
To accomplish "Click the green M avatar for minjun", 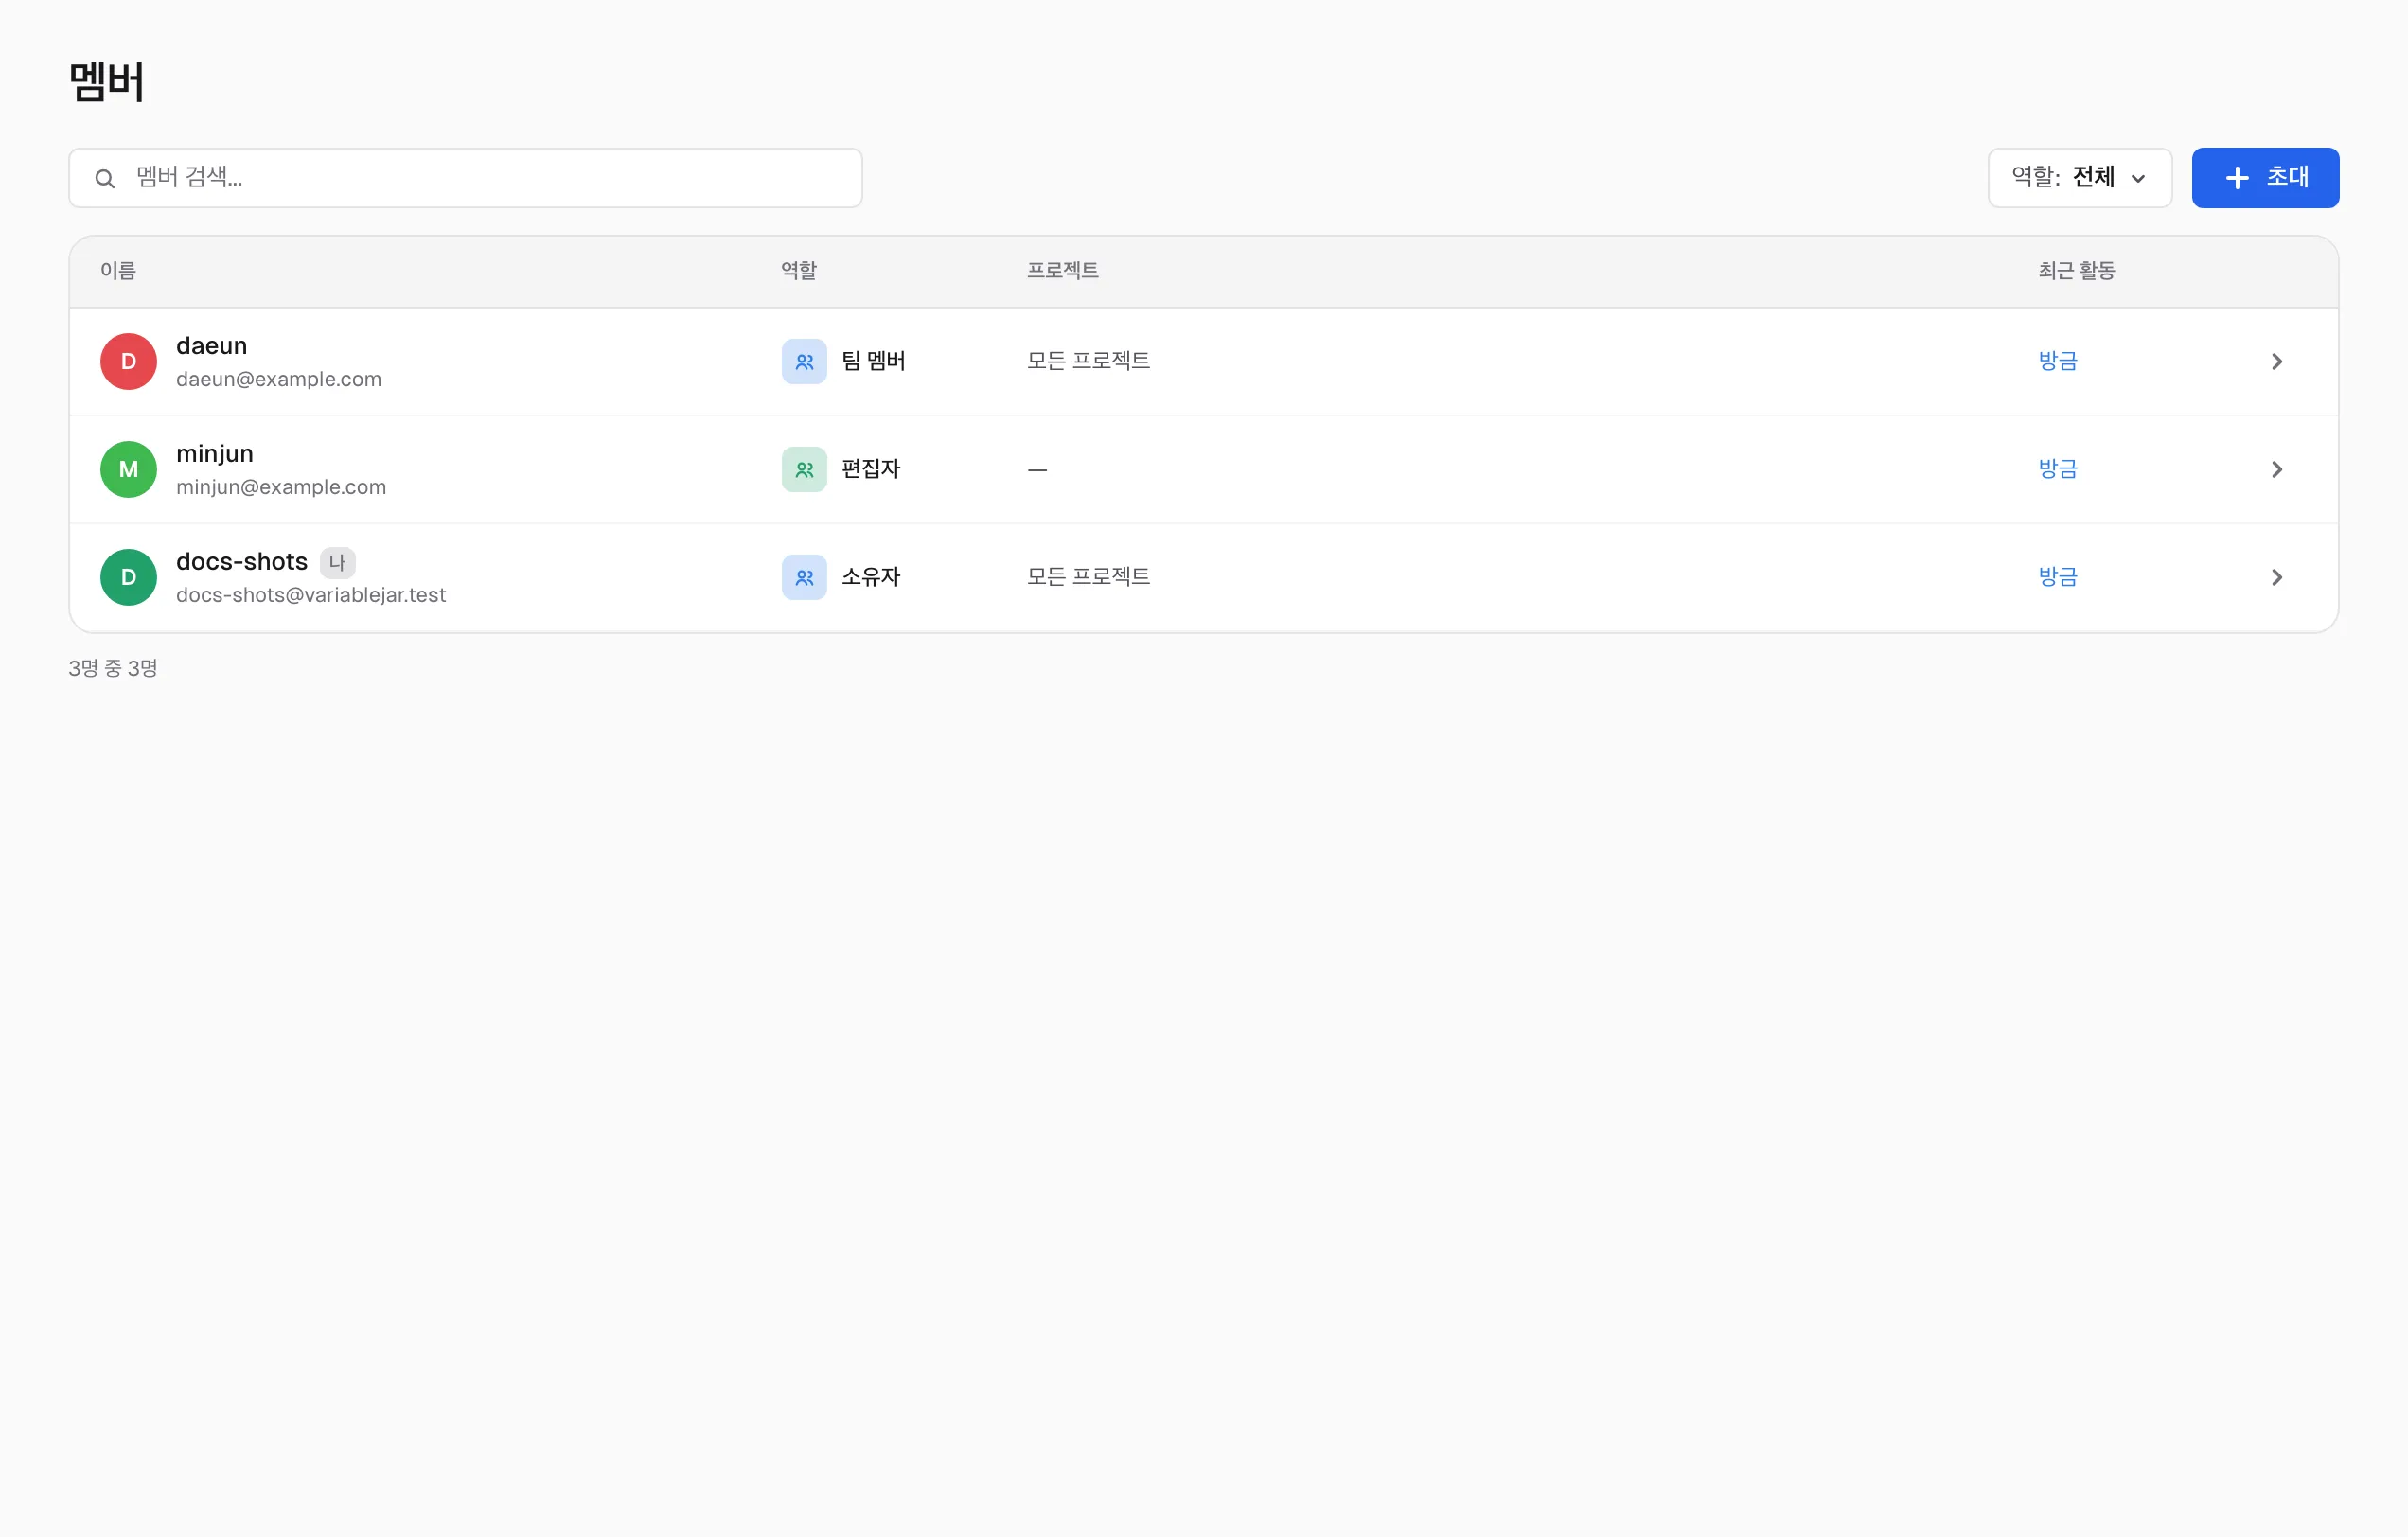I will [129, 469].
